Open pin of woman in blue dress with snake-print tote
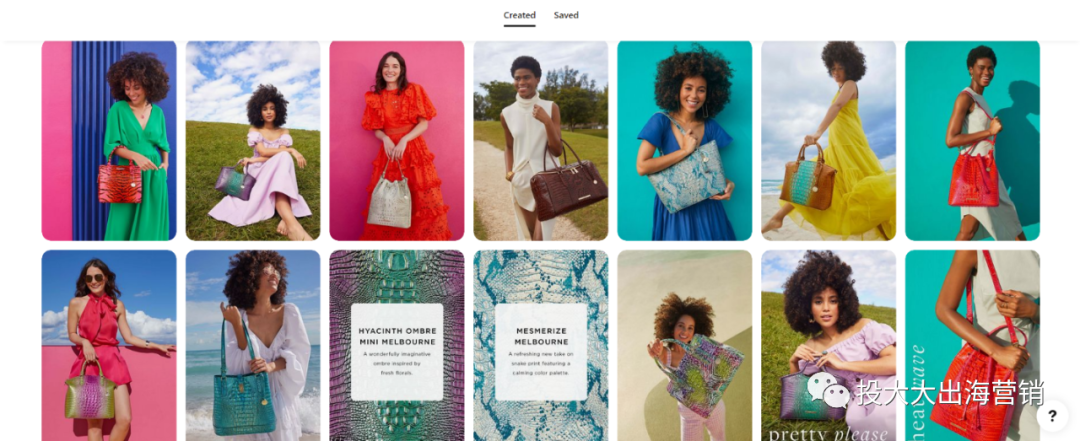 coord(685,141)
